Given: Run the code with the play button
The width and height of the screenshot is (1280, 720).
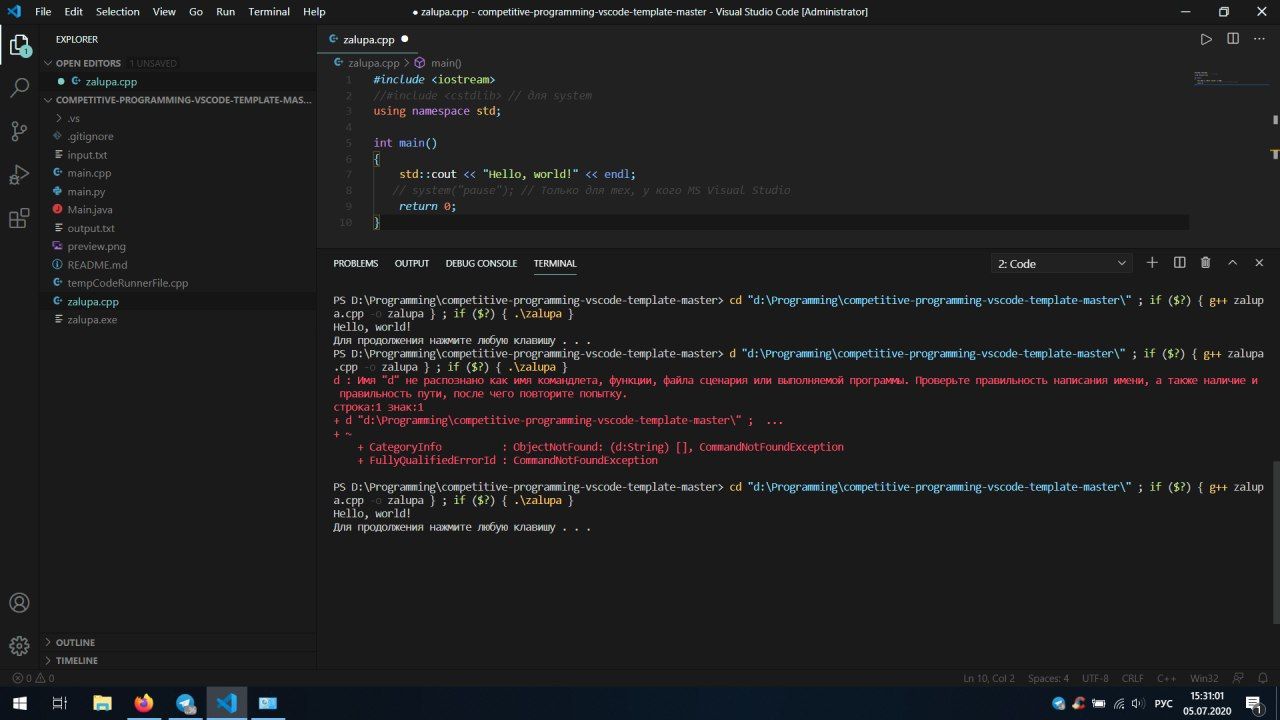Looking at the screenshot, I should click(1206, 39).
